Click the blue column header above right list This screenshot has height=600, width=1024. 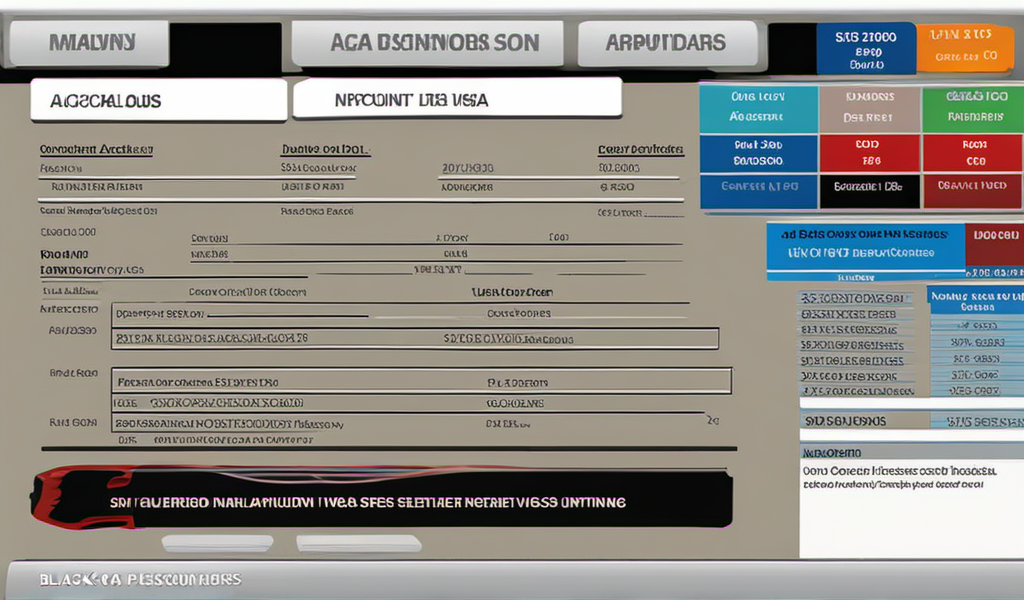(x=975, y=300)
